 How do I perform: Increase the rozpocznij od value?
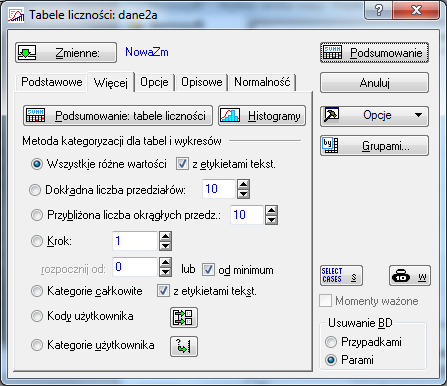click(166, 262)
